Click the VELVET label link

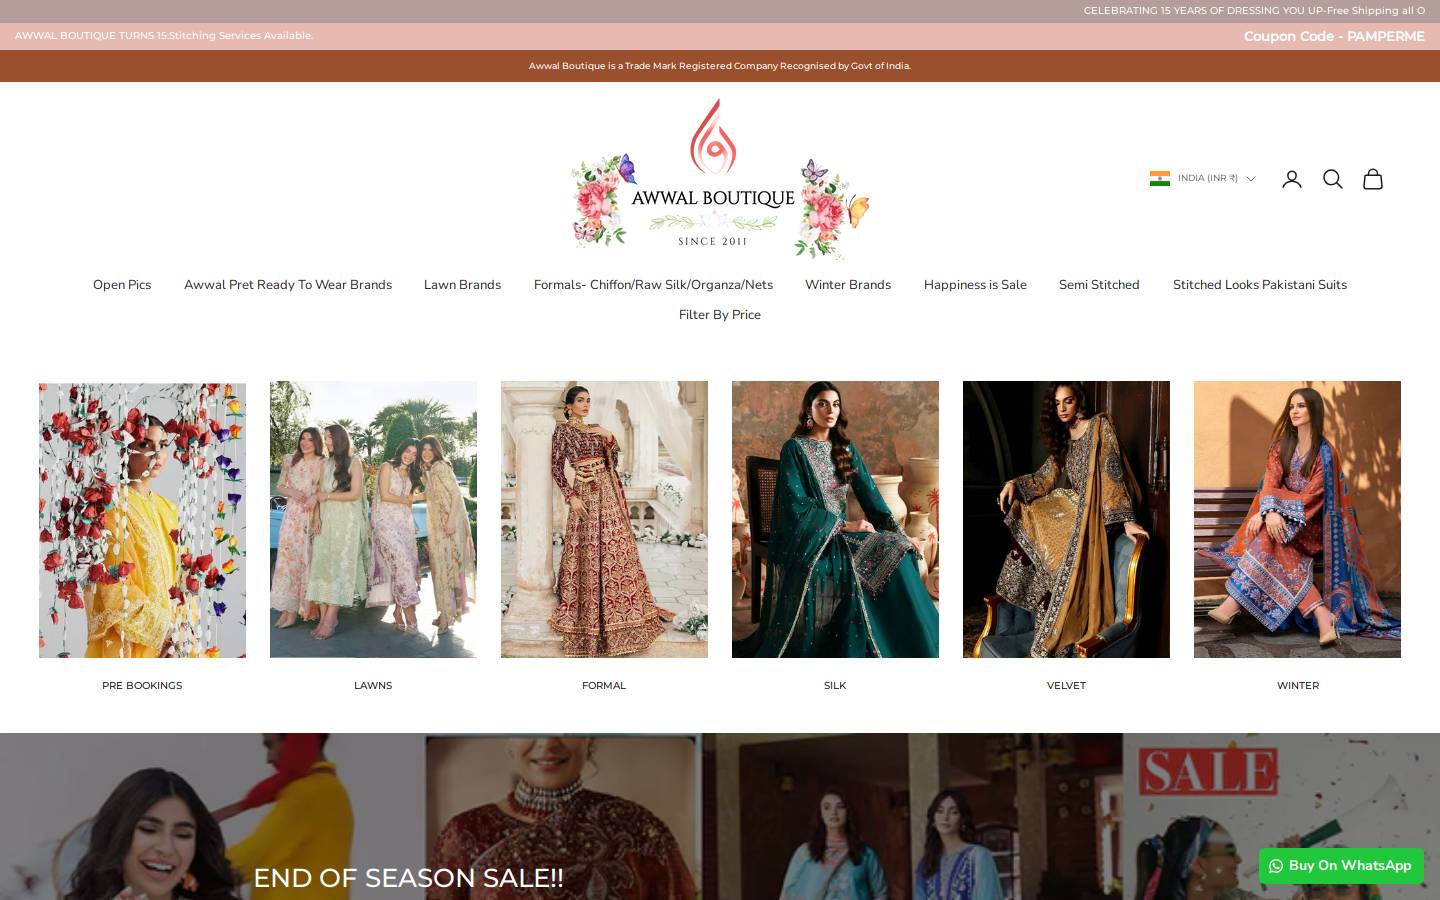tap(1066, 686)
